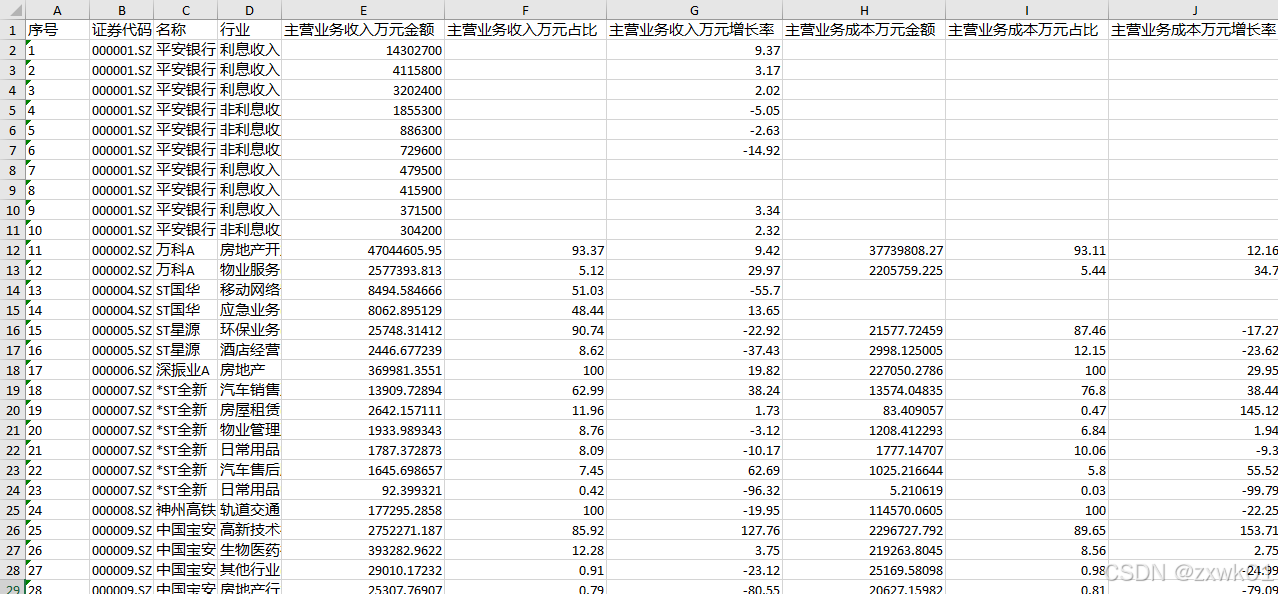Select cost cell 37739808.27
This screenshot has width=1278, height=594.
point(864,250)
